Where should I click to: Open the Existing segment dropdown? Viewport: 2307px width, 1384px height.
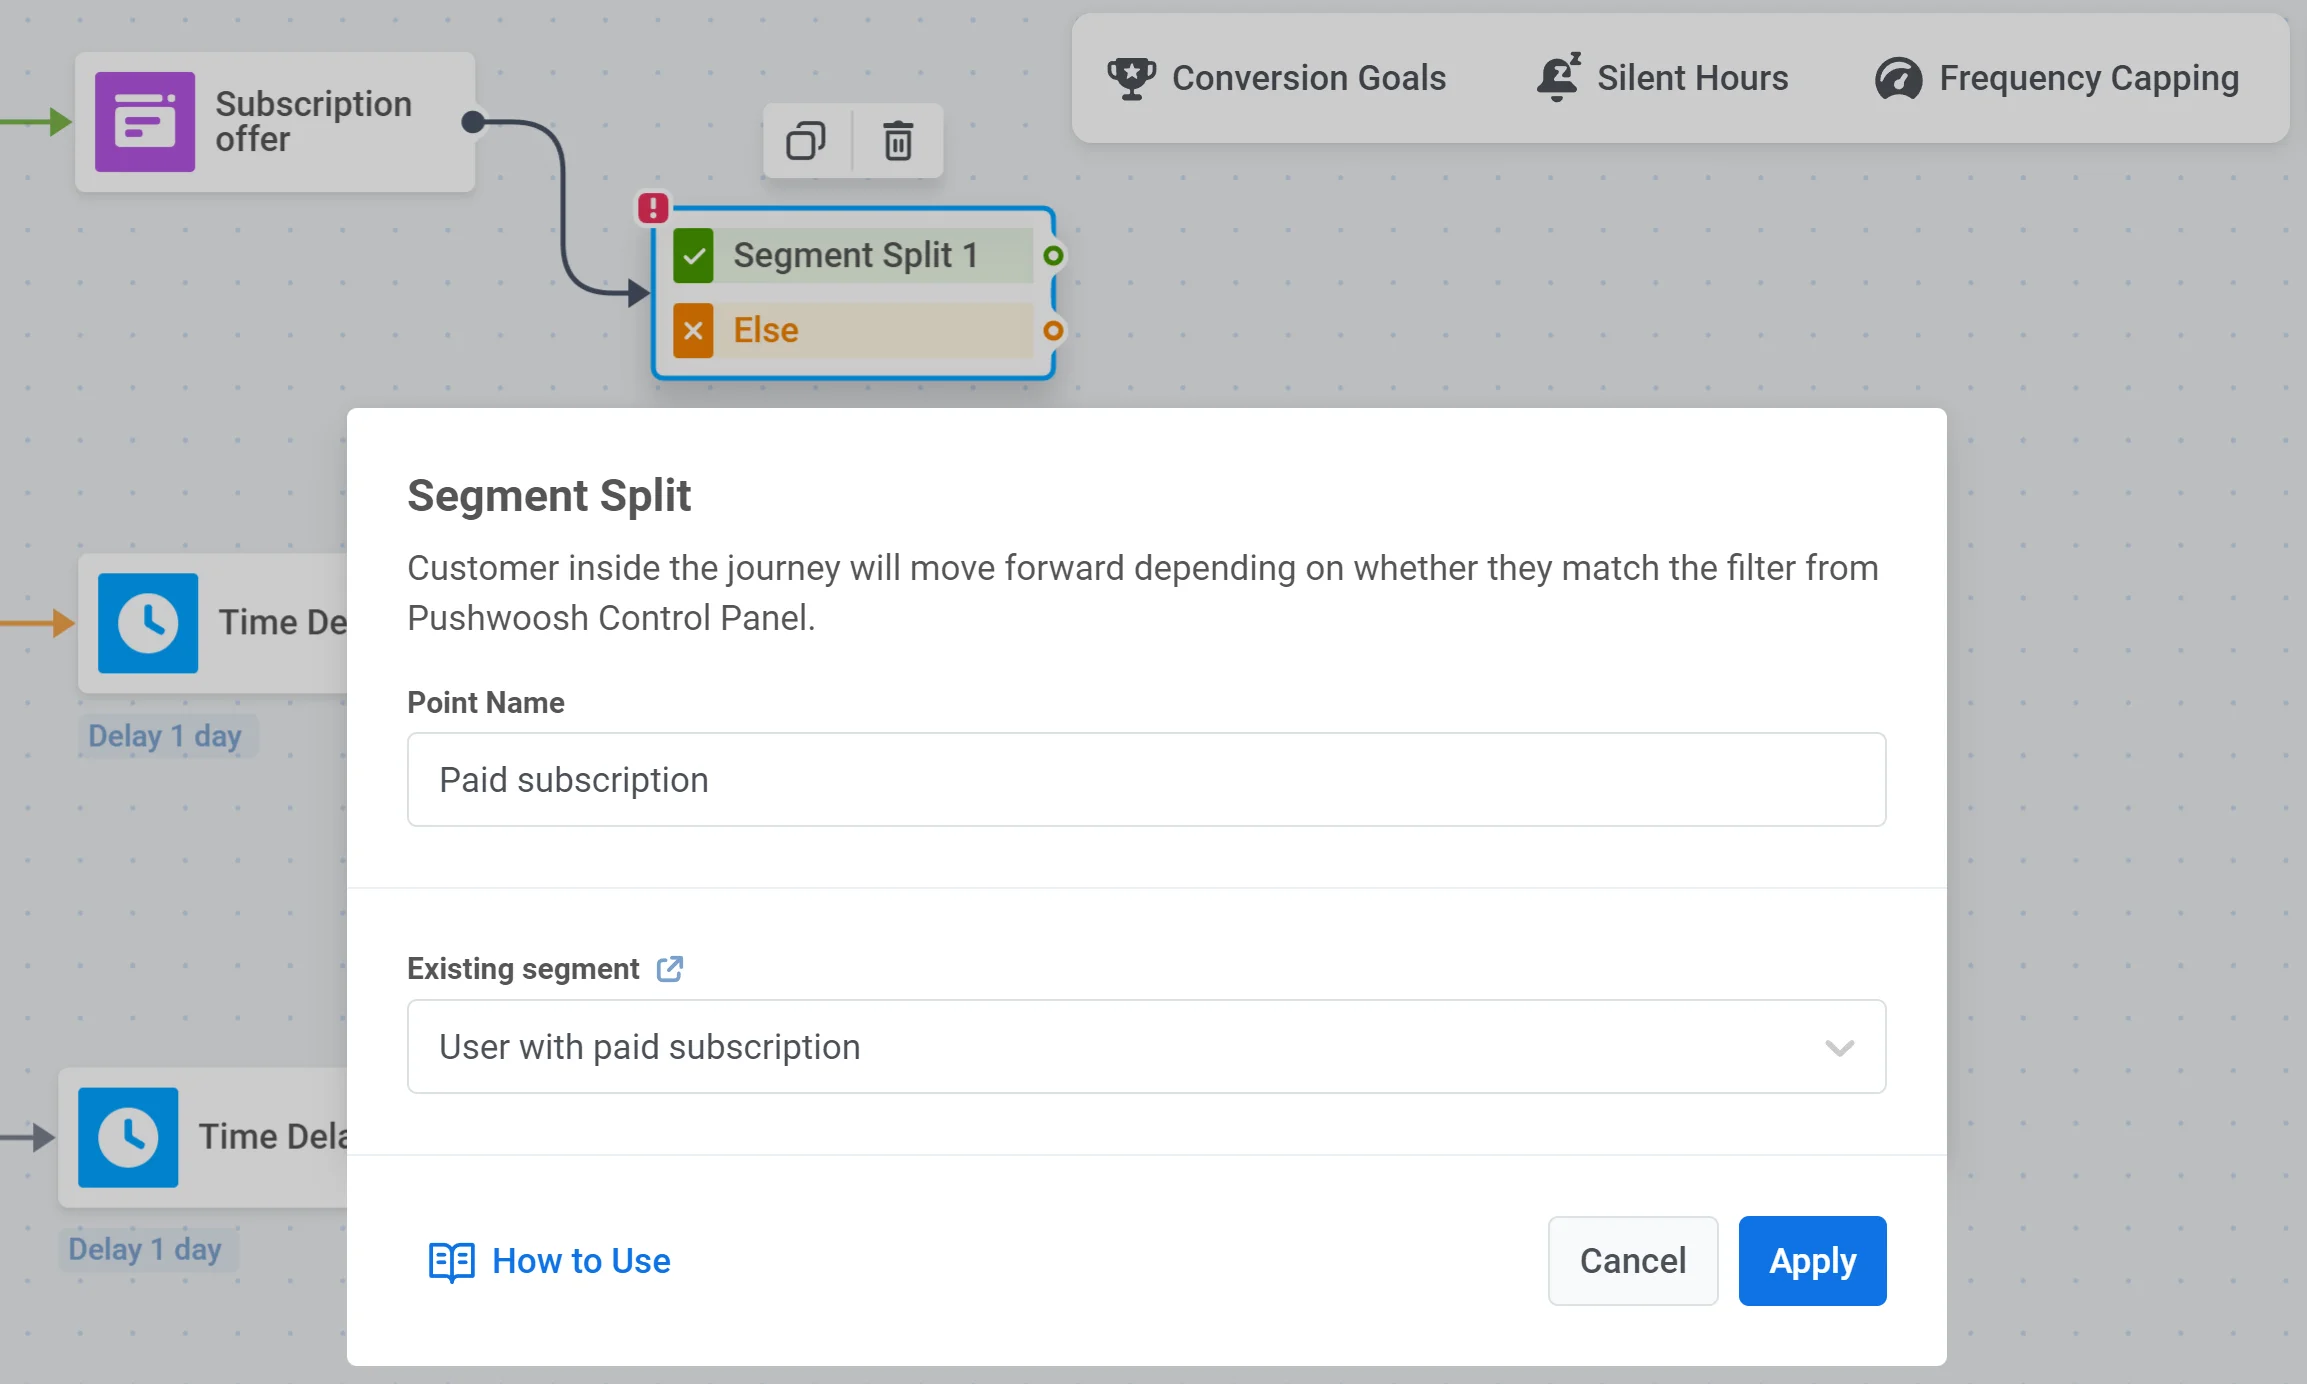pyautogui.click(x=1146, y=1047)
